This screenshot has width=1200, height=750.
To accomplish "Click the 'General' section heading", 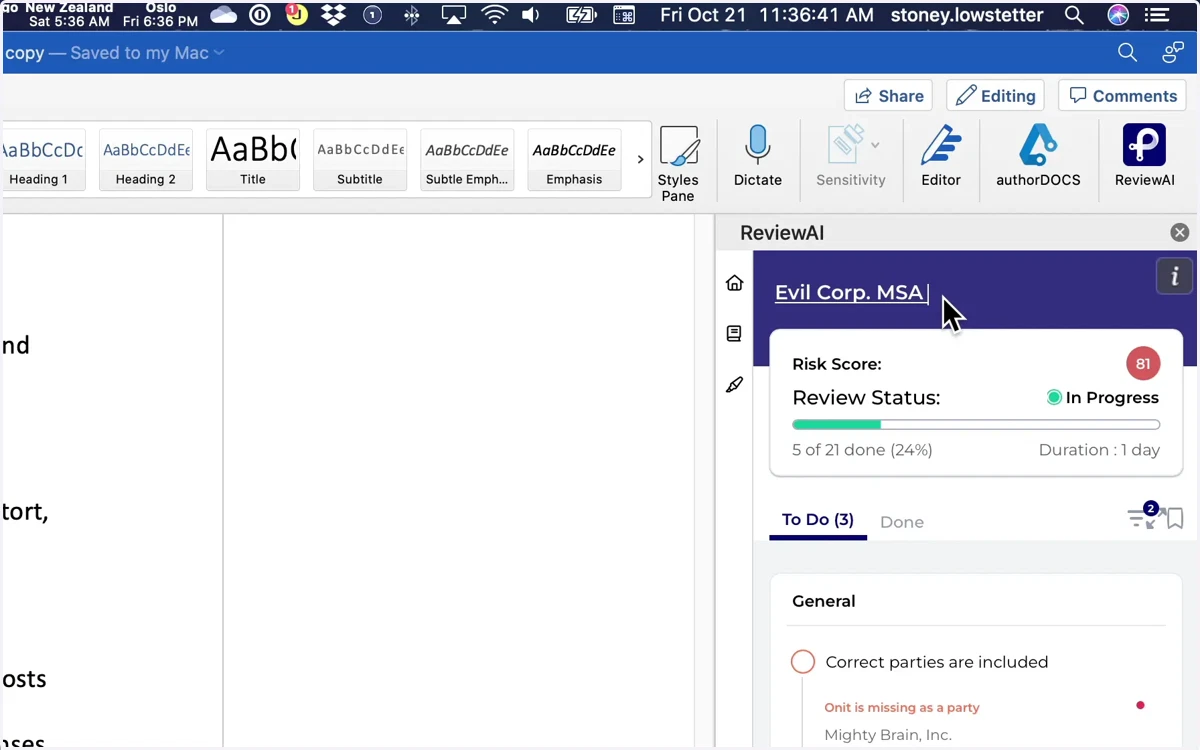I will pos(824,601).
